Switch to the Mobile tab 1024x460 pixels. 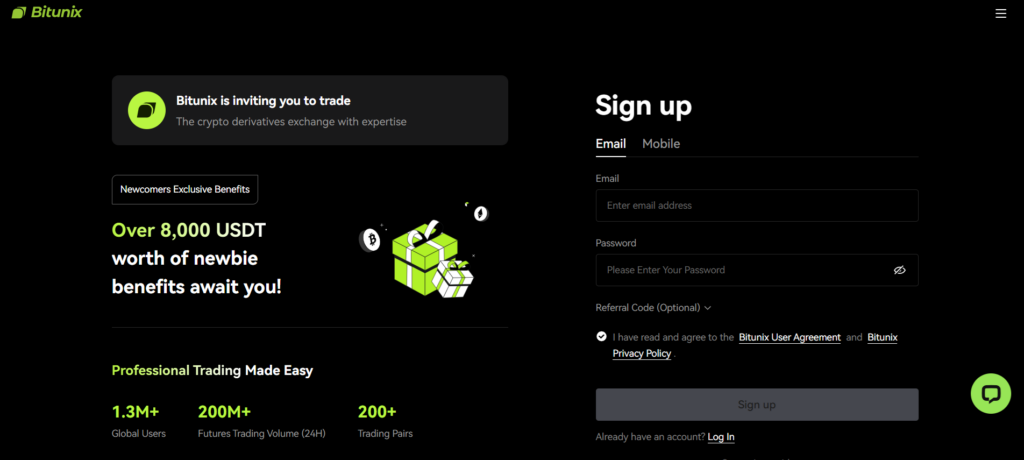point(661,144)
